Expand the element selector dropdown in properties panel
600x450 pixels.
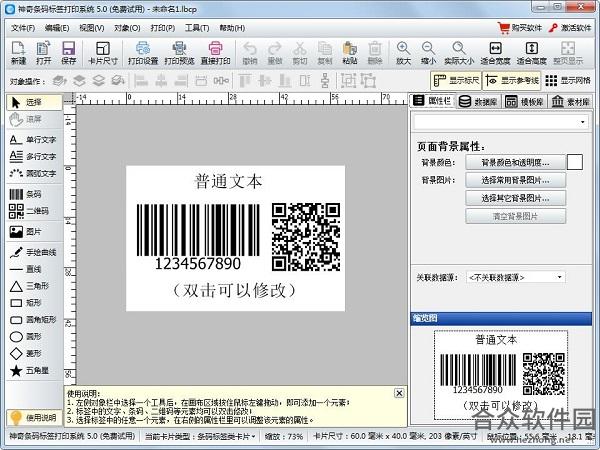pyautogui.click(x=582, y=122)
